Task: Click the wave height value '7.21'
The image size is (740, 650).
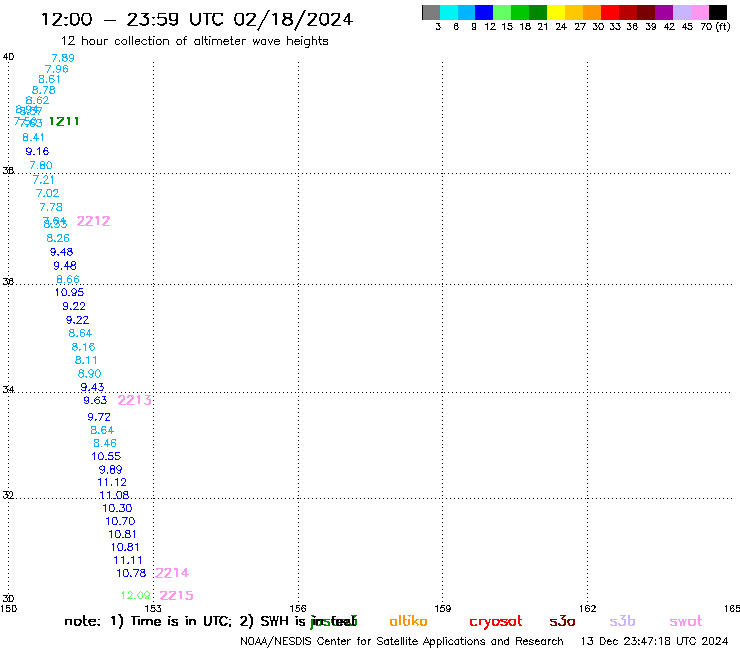Action: (x=43, y=180)
